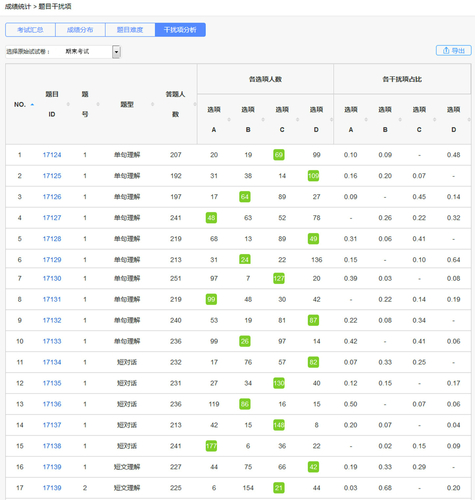Sort by 选项 D under 各选项人数

(331, 119)
